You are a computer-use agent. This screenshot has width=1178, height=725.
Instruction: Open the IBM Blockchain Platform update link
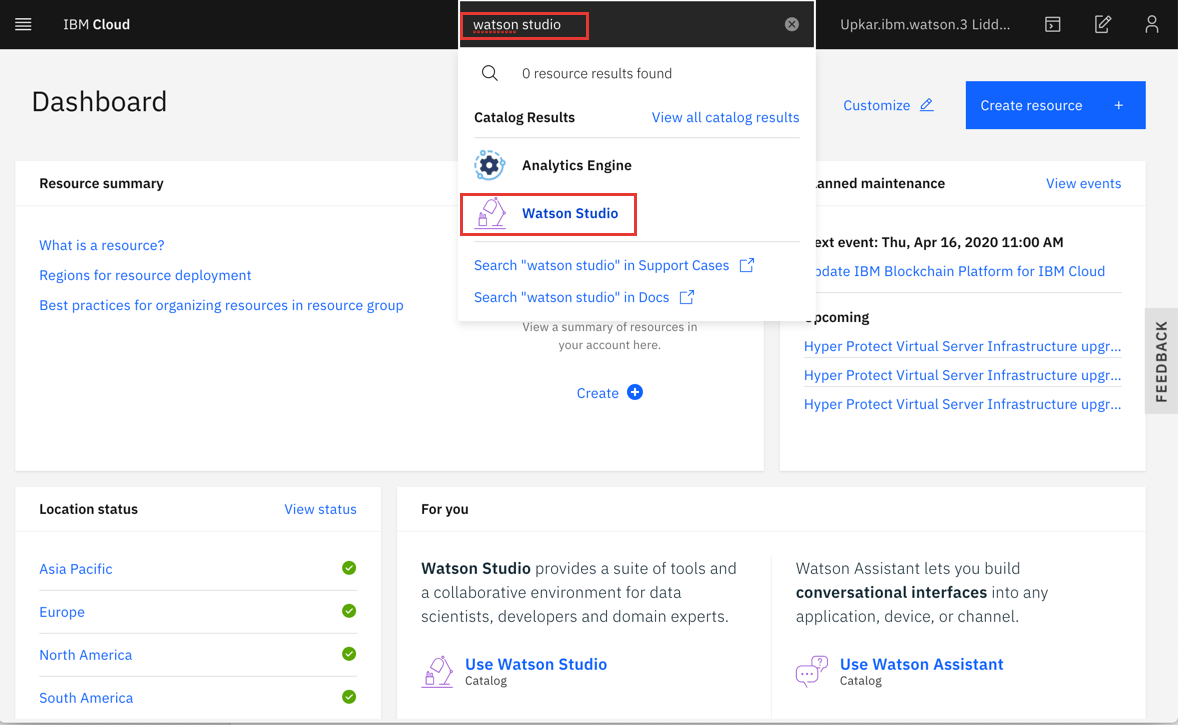point(960,271)
